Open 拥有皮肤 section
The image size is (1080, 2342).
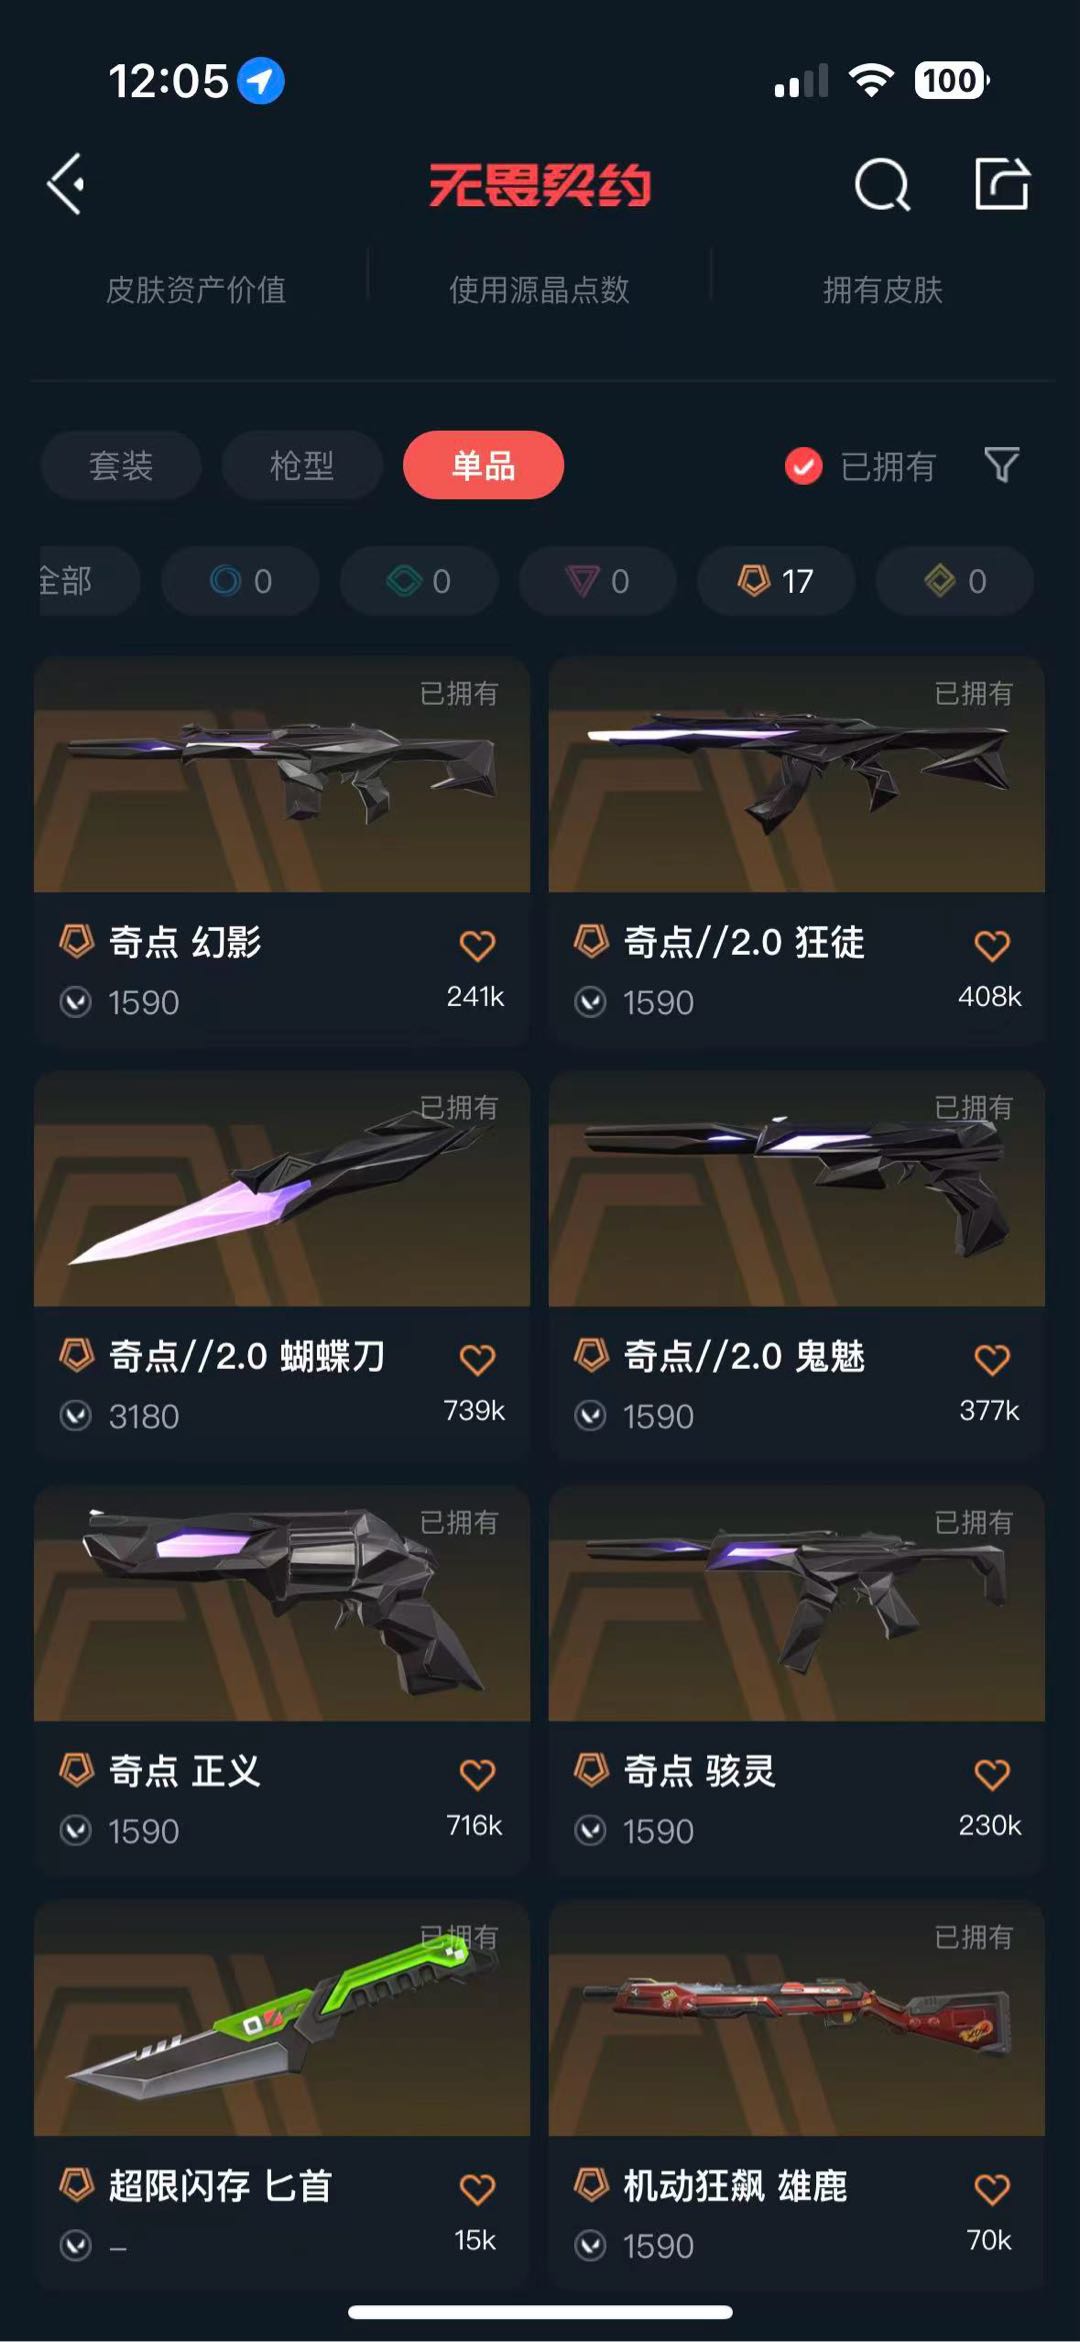point(883,290)
